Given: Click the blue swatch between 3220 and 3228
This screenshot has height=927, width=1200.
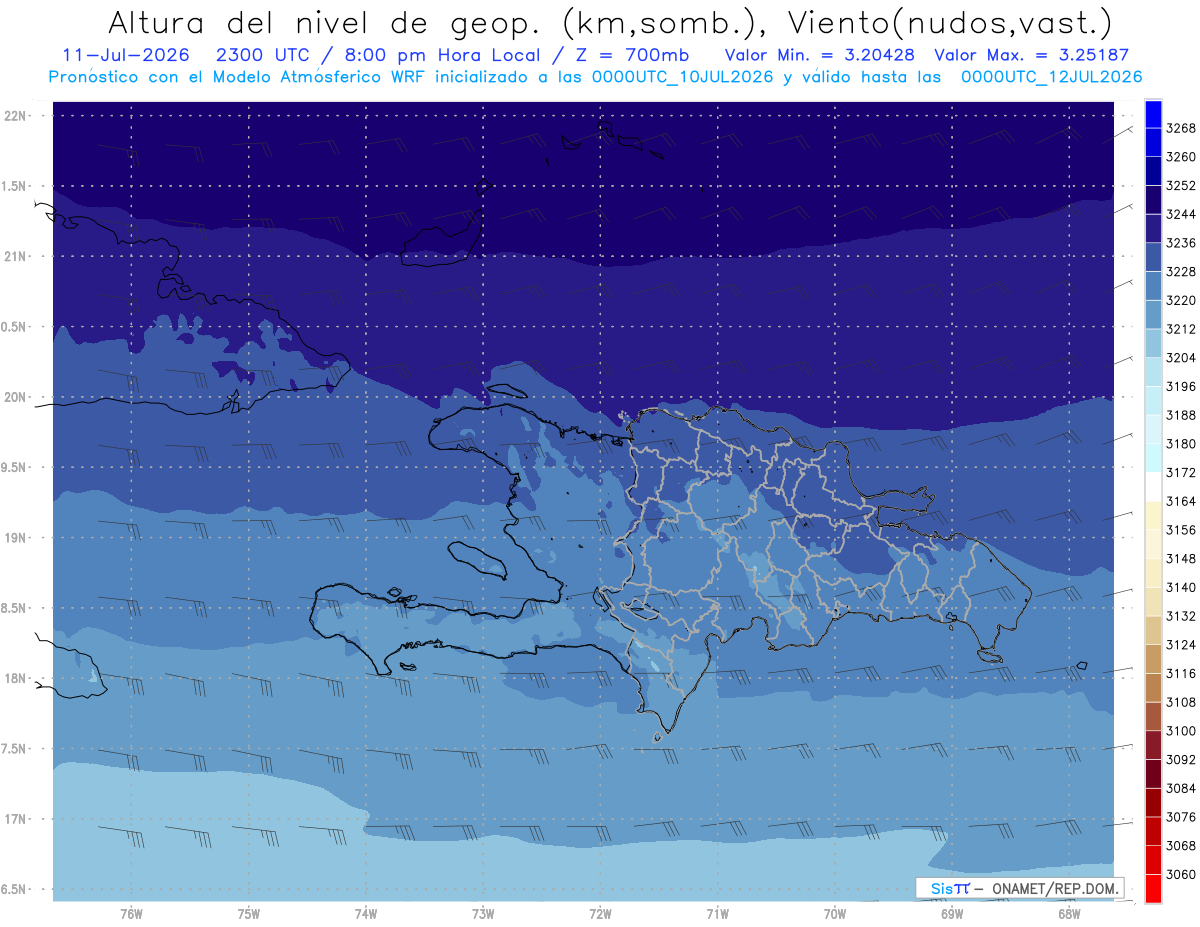Looking at the screenshot, I should point(1153,286).
